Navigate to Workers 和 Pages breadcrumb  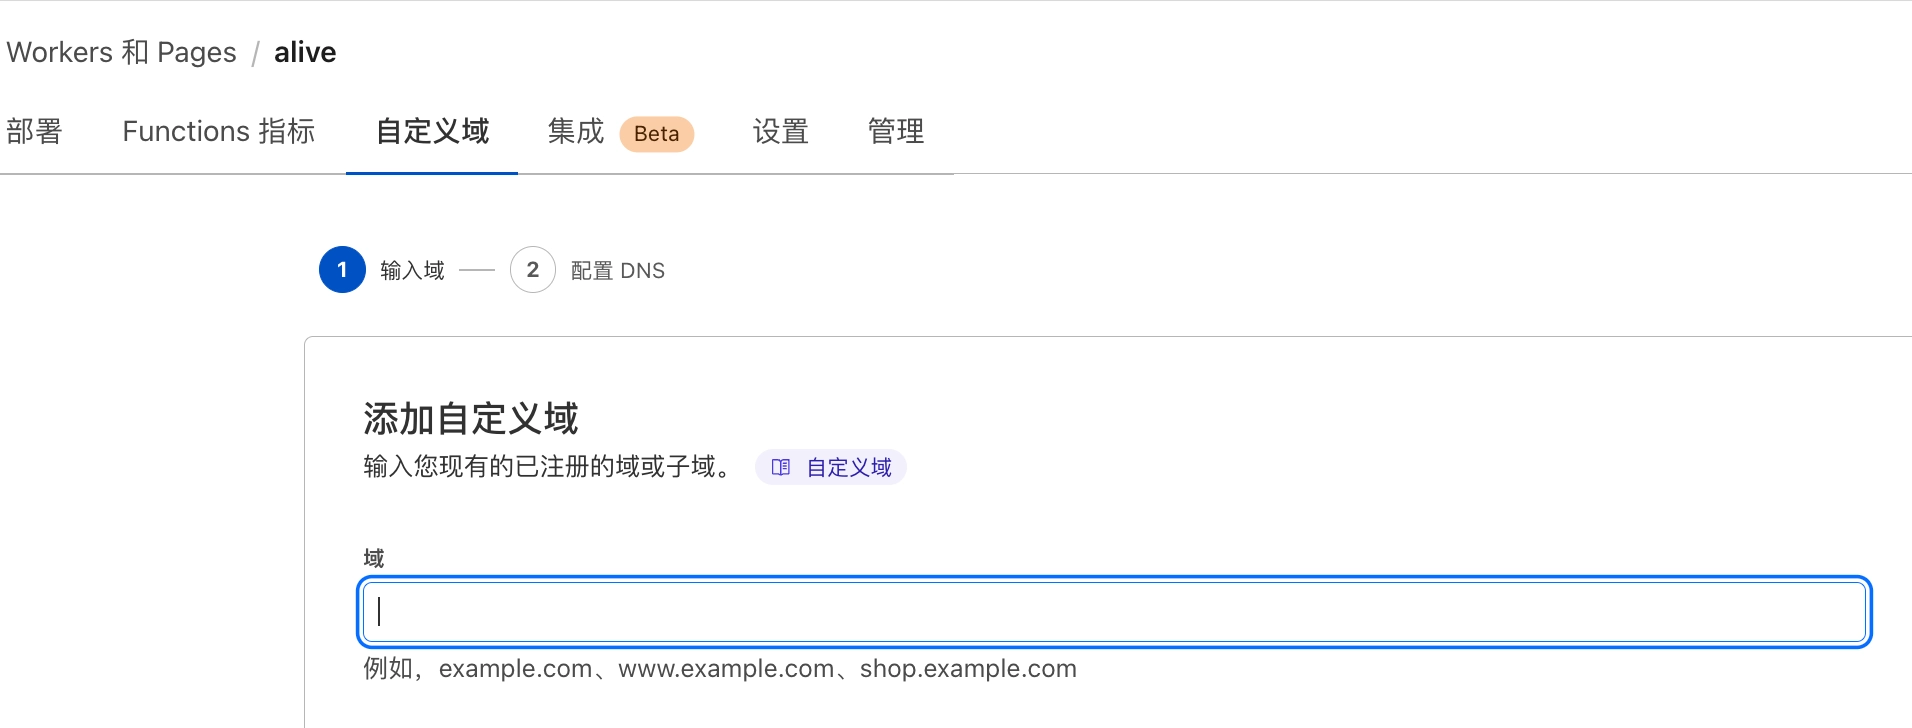121,52
